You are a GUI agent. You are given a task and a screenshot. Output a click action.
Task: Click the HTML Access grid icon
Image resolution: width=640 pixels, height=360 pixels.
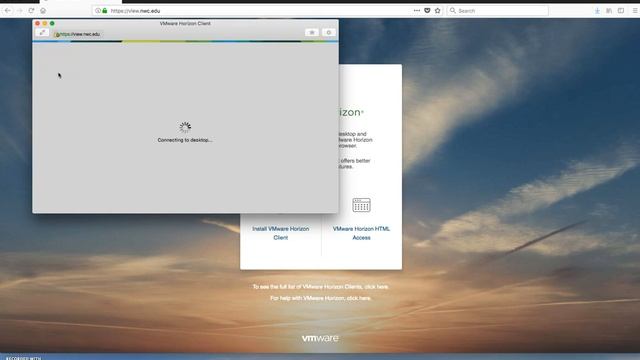pyautogui.click(x=361, y=205)
